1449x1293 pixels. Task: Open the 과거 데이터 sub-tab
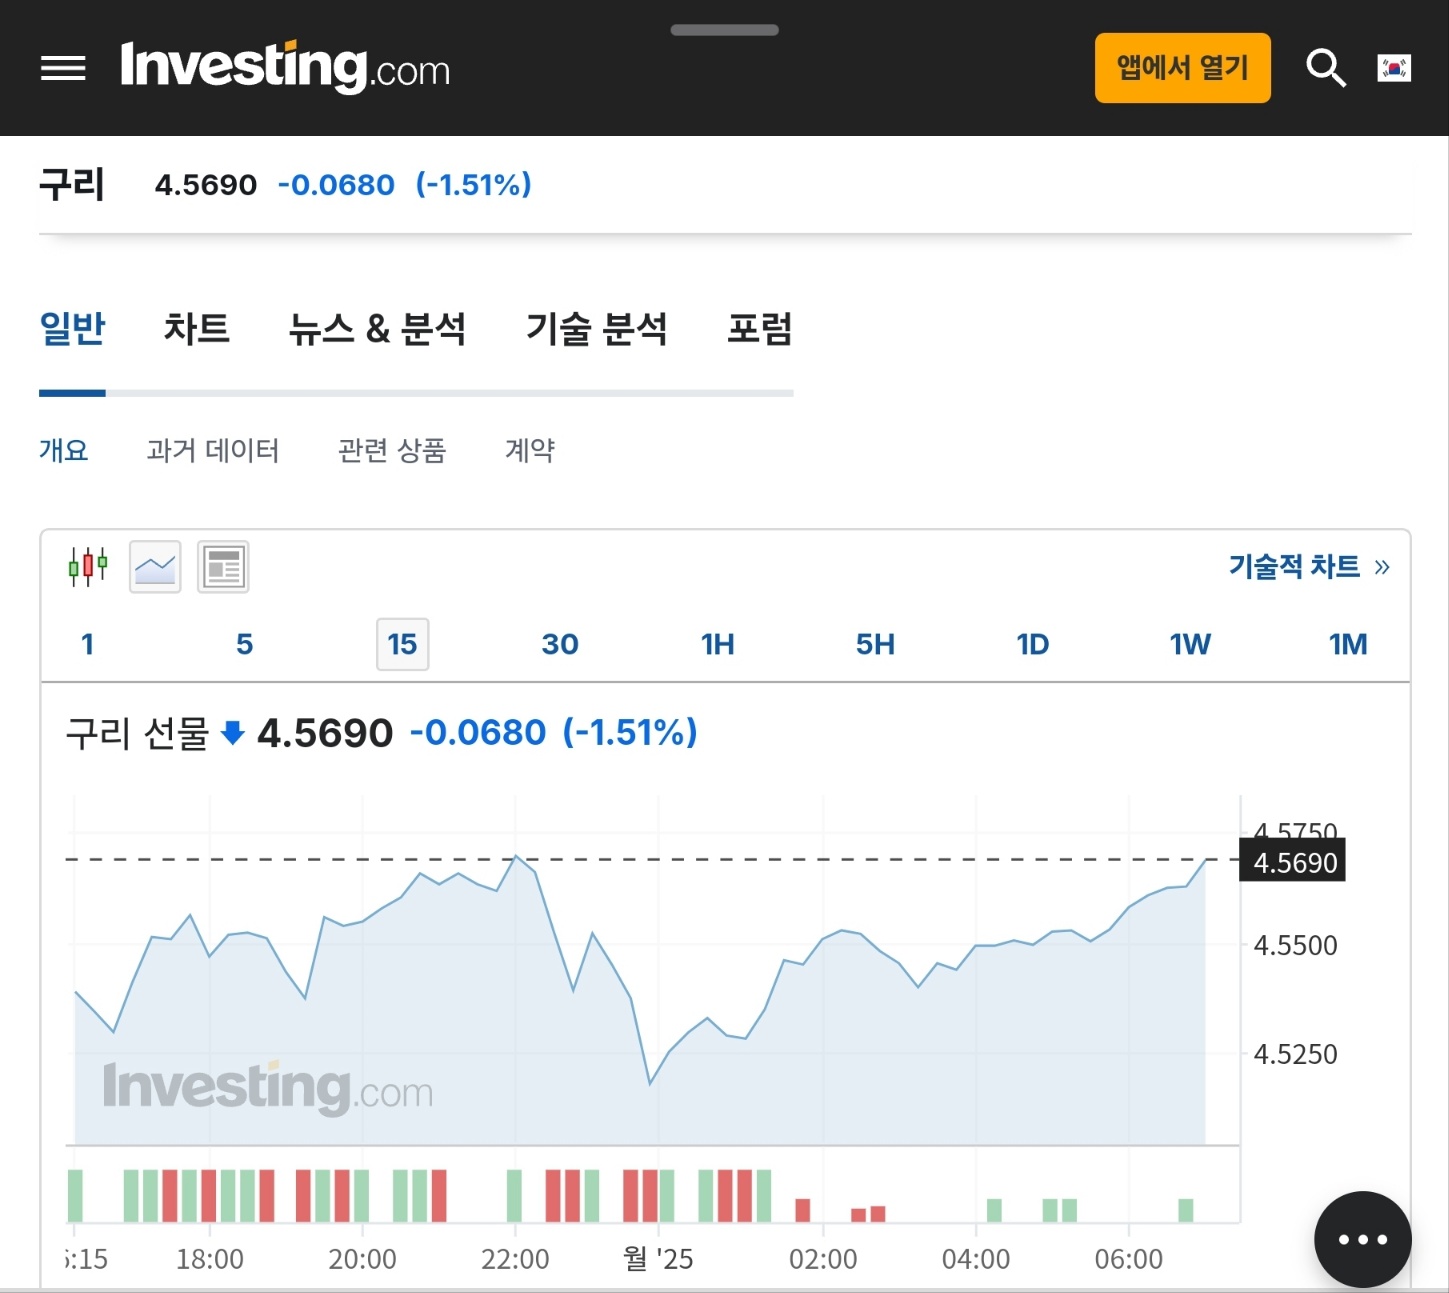coord(213,450)
